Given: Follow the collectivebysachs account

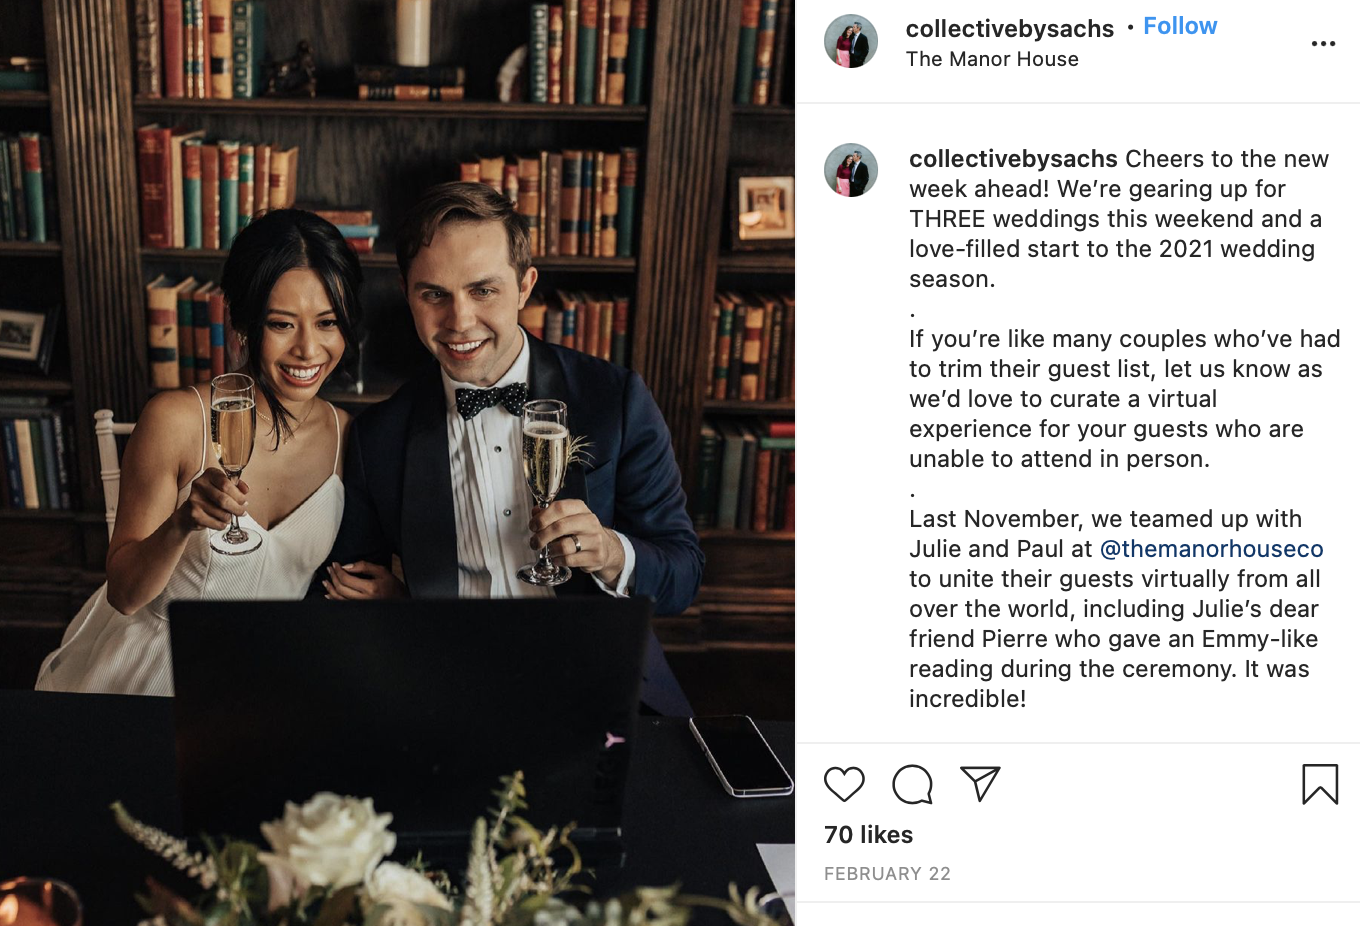Looking at the screenshot, I should click(1180, 26).
